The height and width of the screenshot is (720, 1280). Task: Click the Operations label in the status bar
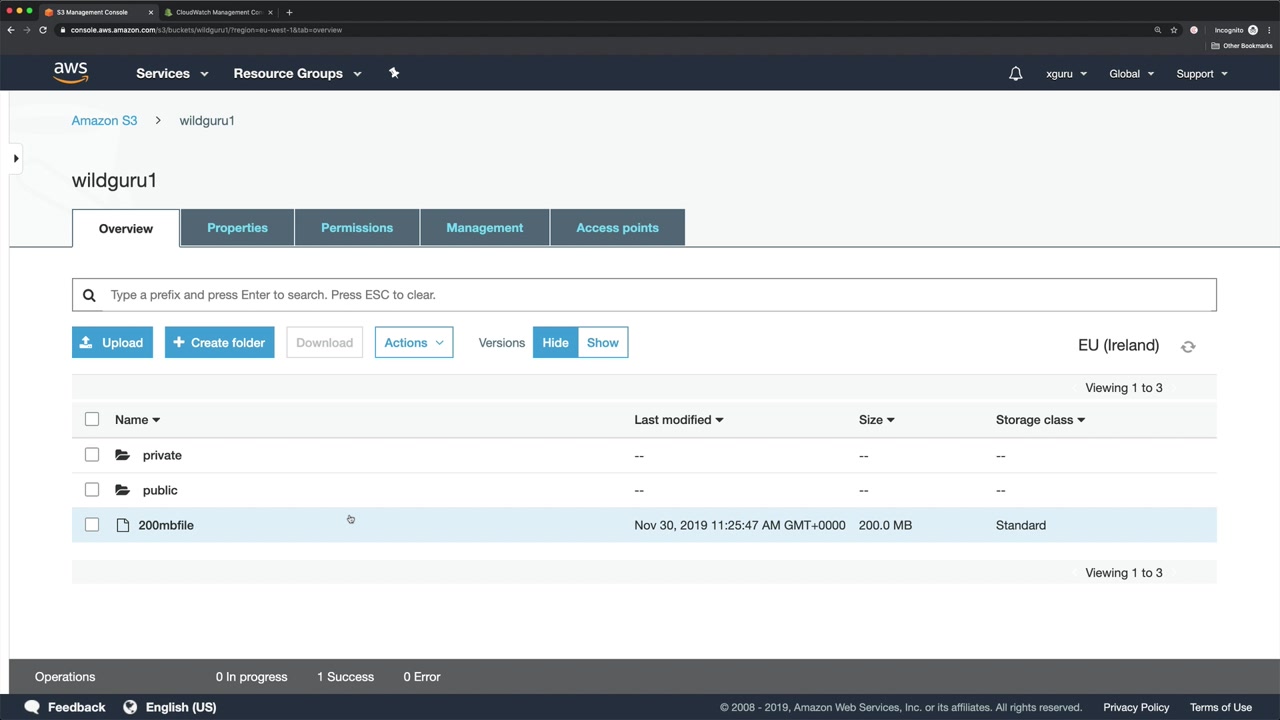(x=65, y=677)
